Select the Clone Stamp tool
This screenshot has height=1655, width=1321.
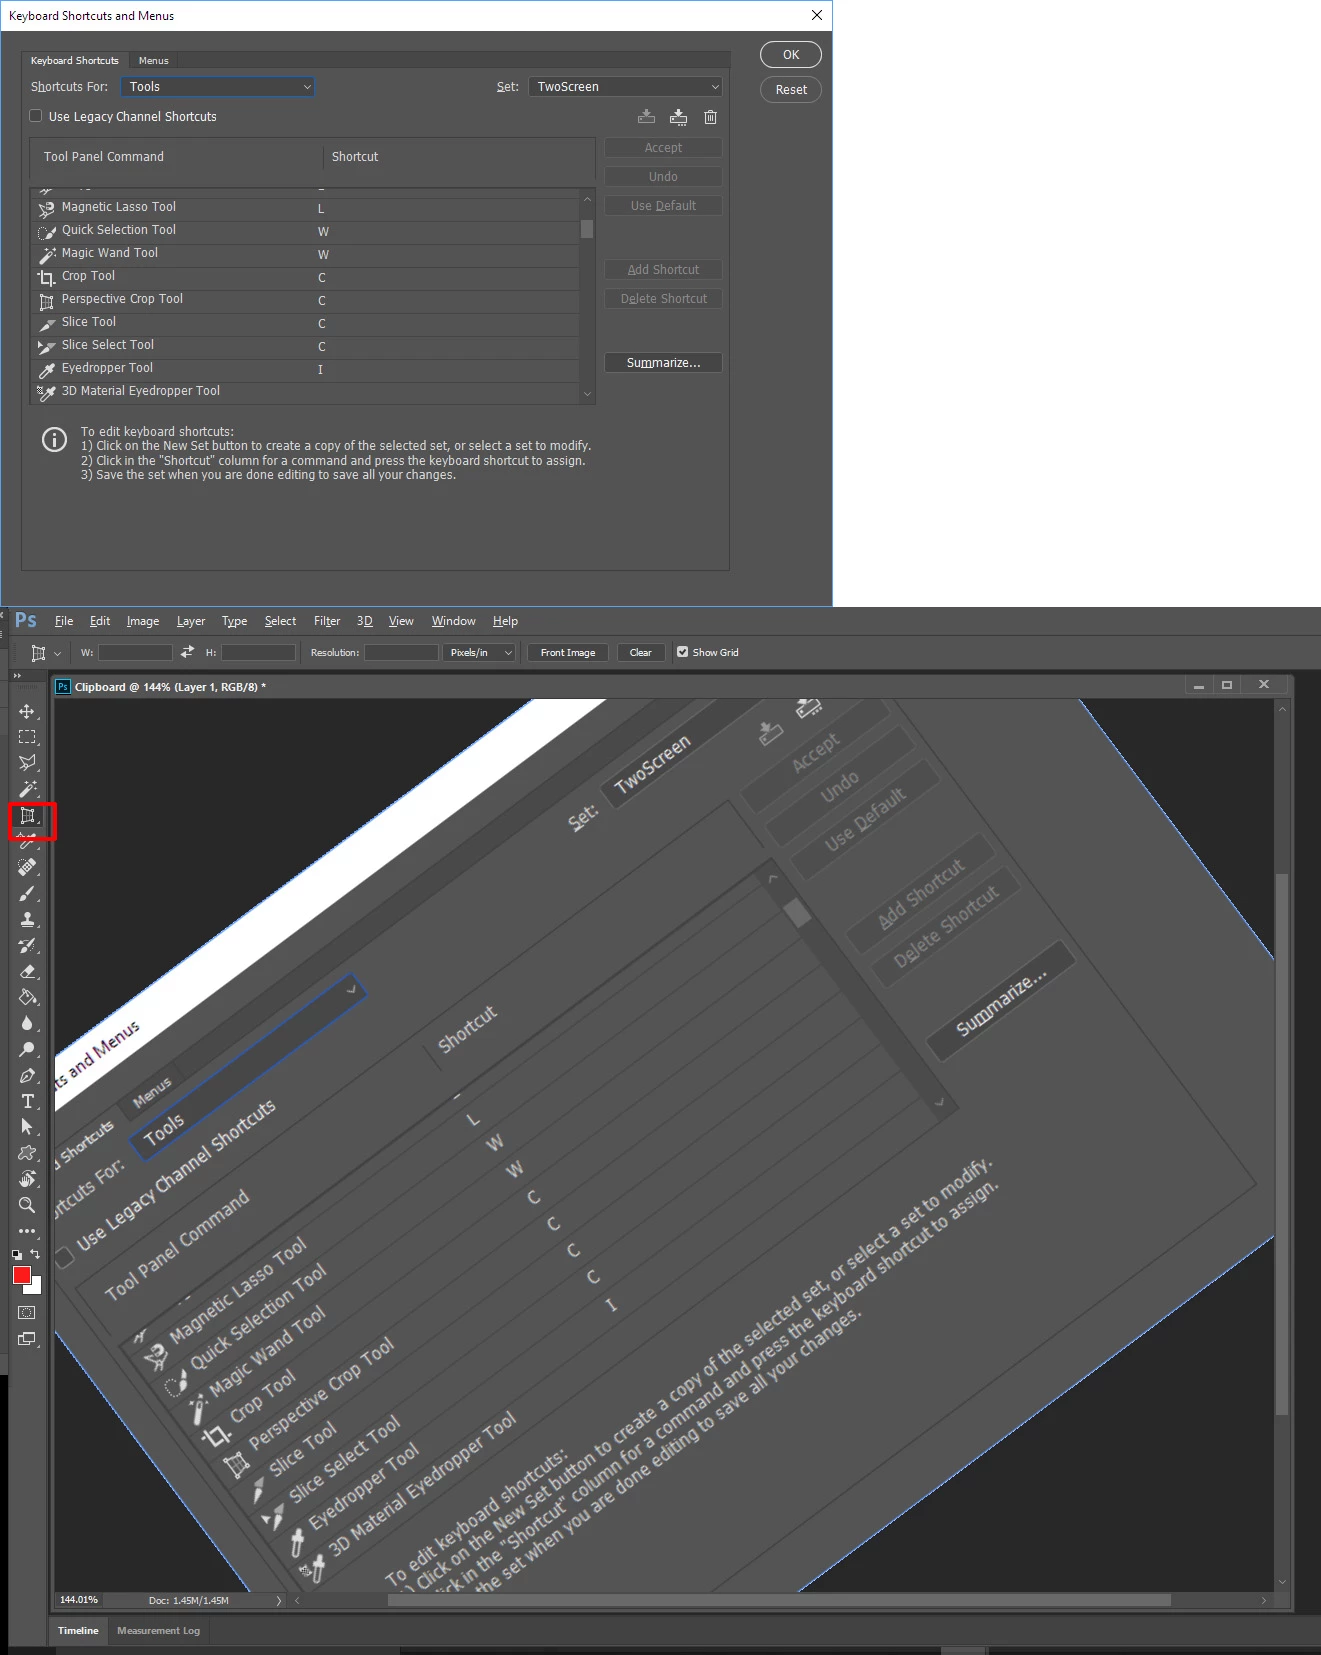pos(27,920)
